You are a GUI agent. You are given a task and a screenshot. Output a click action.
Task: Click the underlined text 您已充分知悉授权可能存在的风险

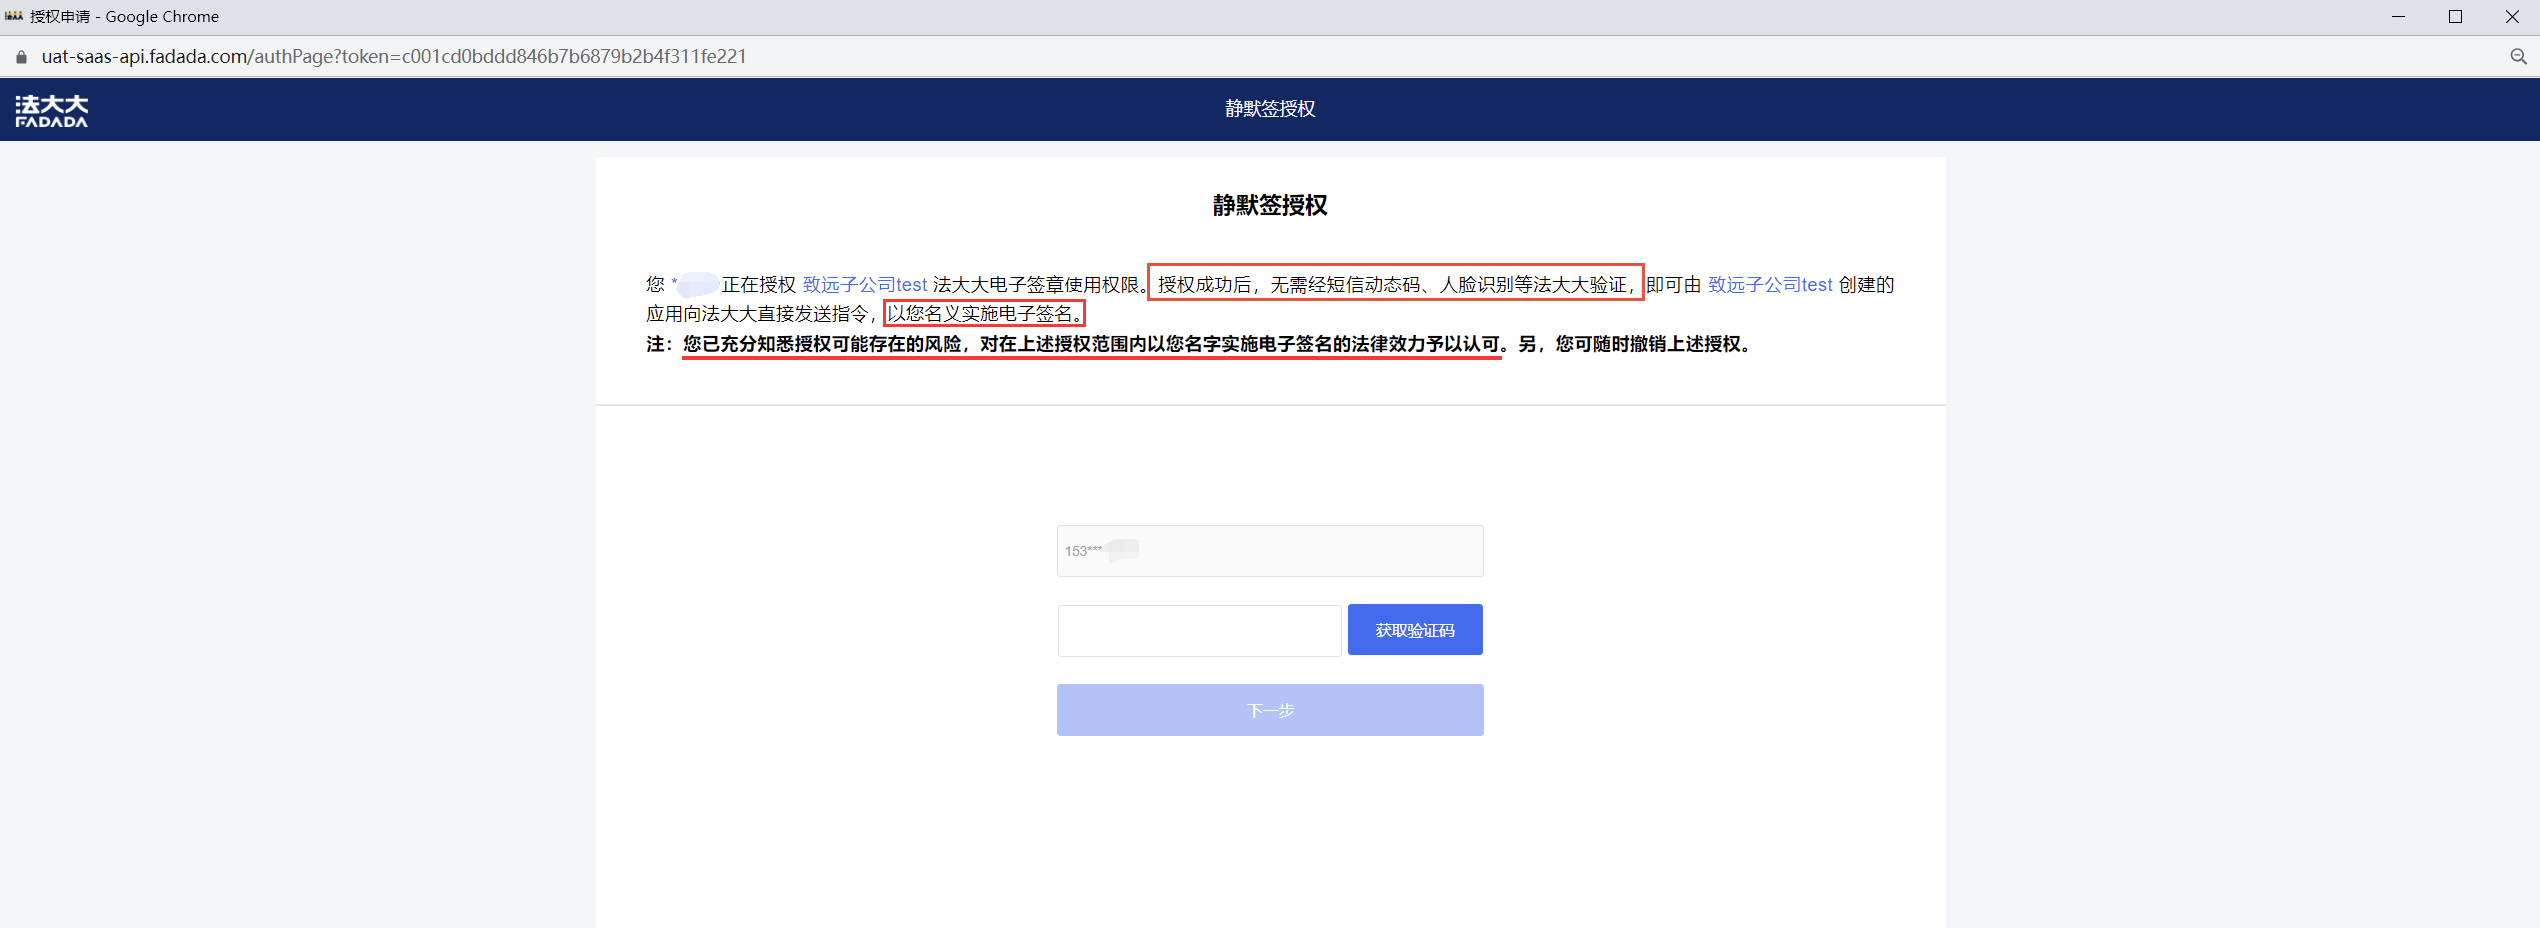[x=822, y=344]
